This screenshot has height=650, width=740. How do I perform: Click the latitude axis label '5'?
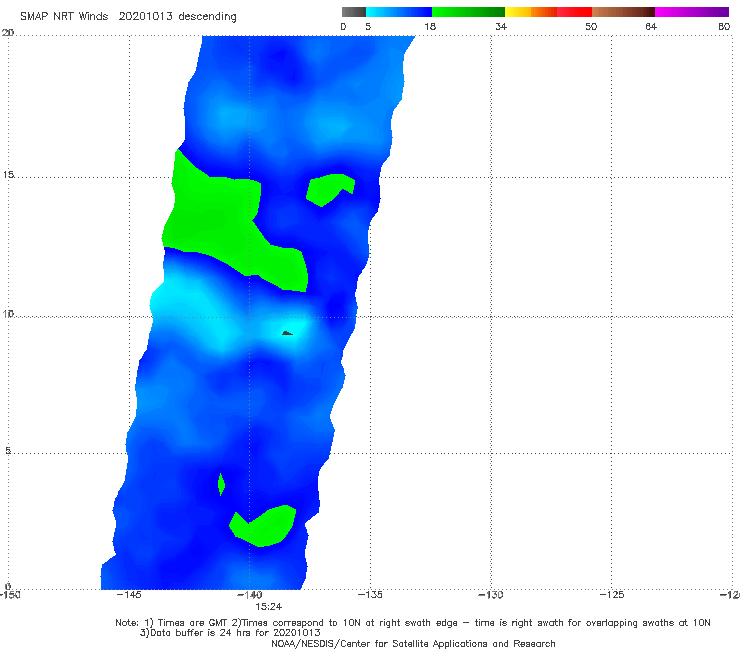click(8, 451)
